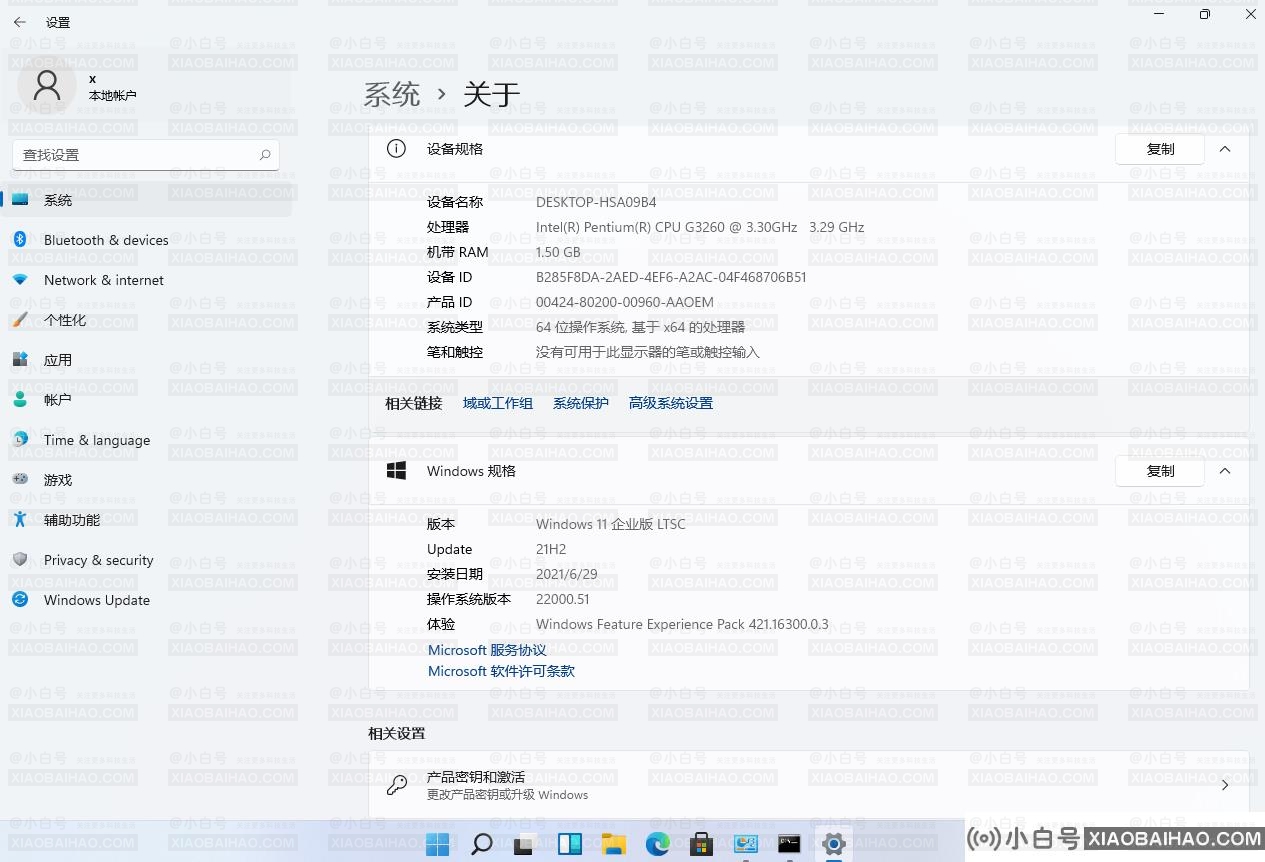Screen dimensions: 1265x862
Task: Open taskbar Search magnifier
Action: (x=481, y=844)
